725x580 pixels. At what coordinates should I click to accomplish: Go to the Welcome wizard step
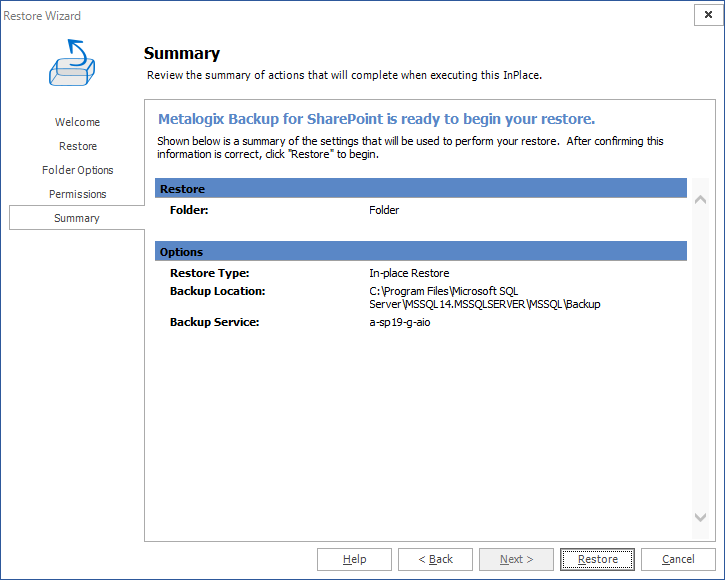point(77,122)
